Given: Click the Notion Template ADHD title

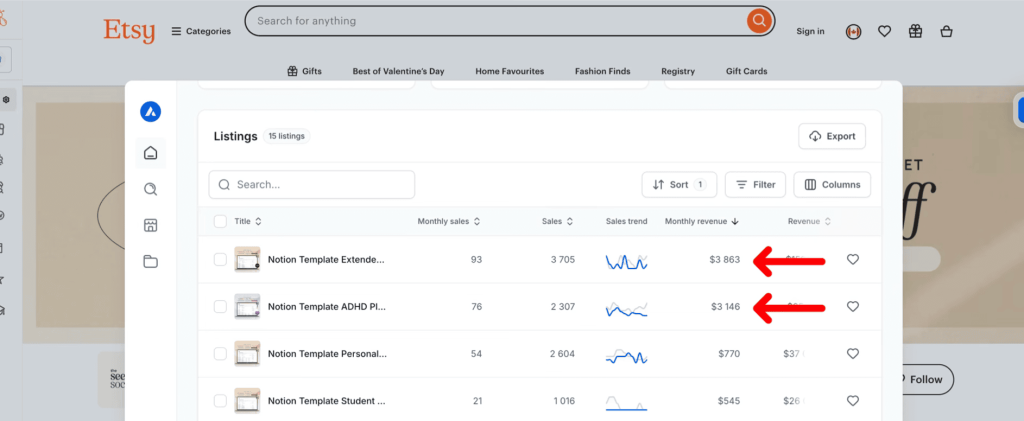Looking at the screenshot, I should pyautogui.click(x=327, y=307).
